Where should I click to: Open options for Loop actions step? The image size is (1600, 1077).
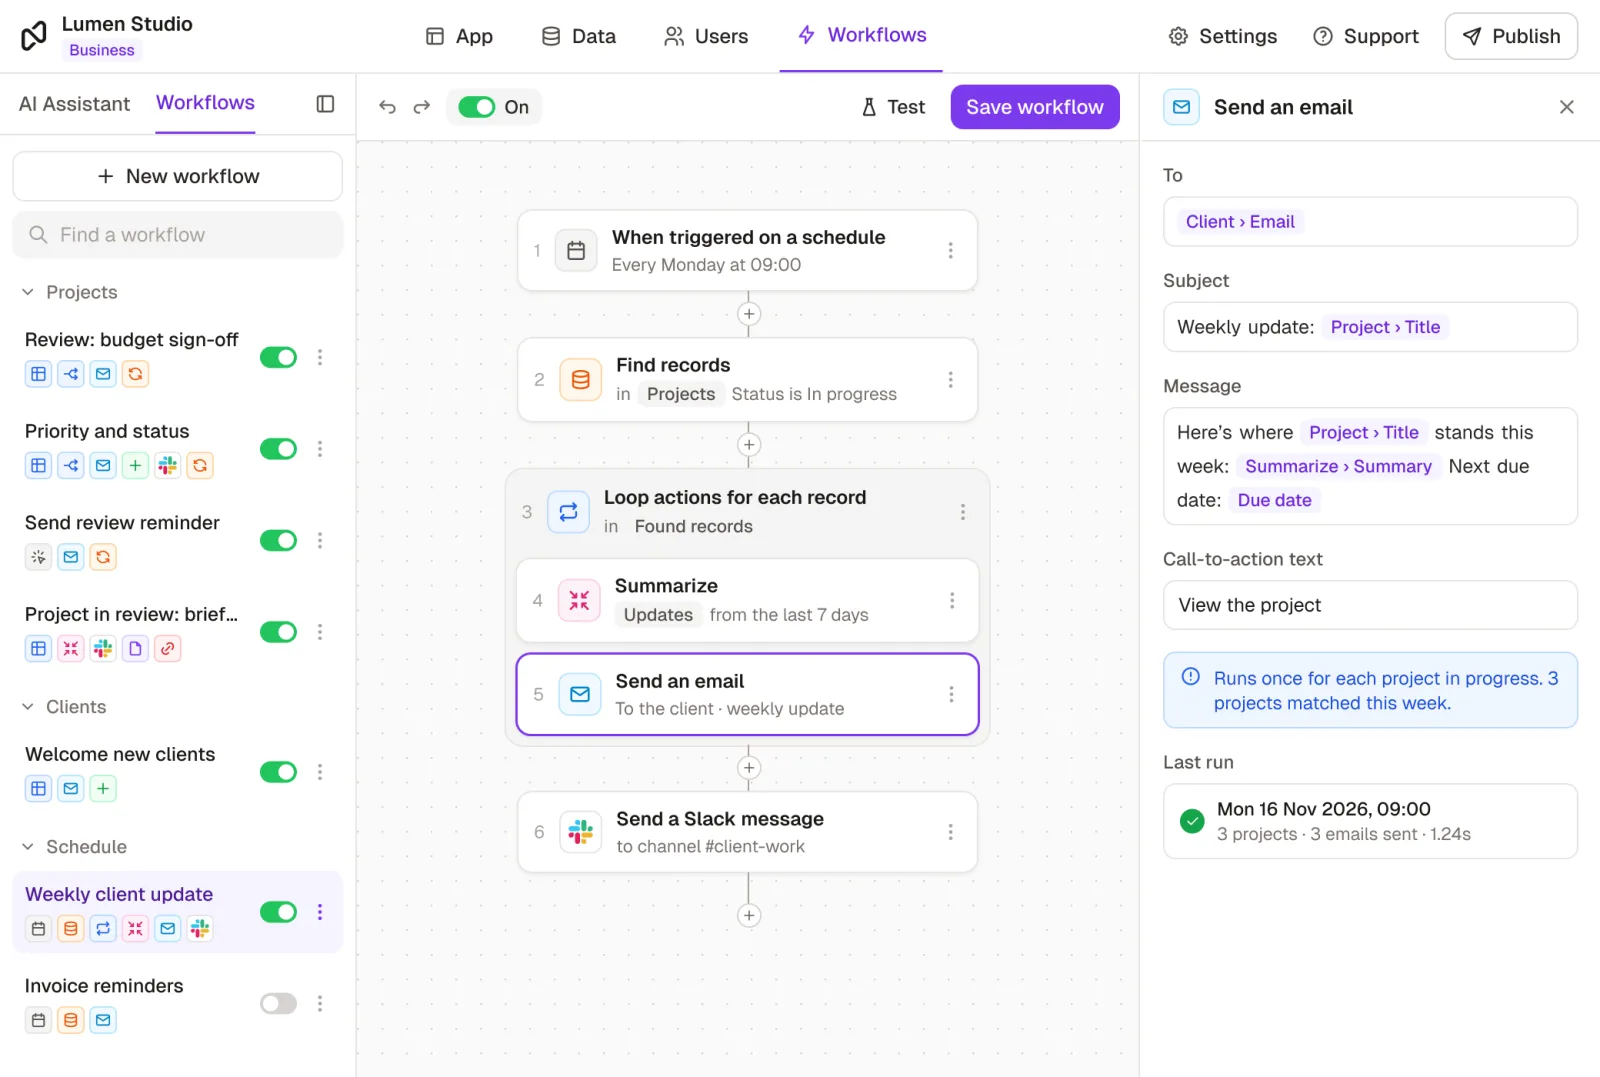pyautogui.click(x=962, y=512)
